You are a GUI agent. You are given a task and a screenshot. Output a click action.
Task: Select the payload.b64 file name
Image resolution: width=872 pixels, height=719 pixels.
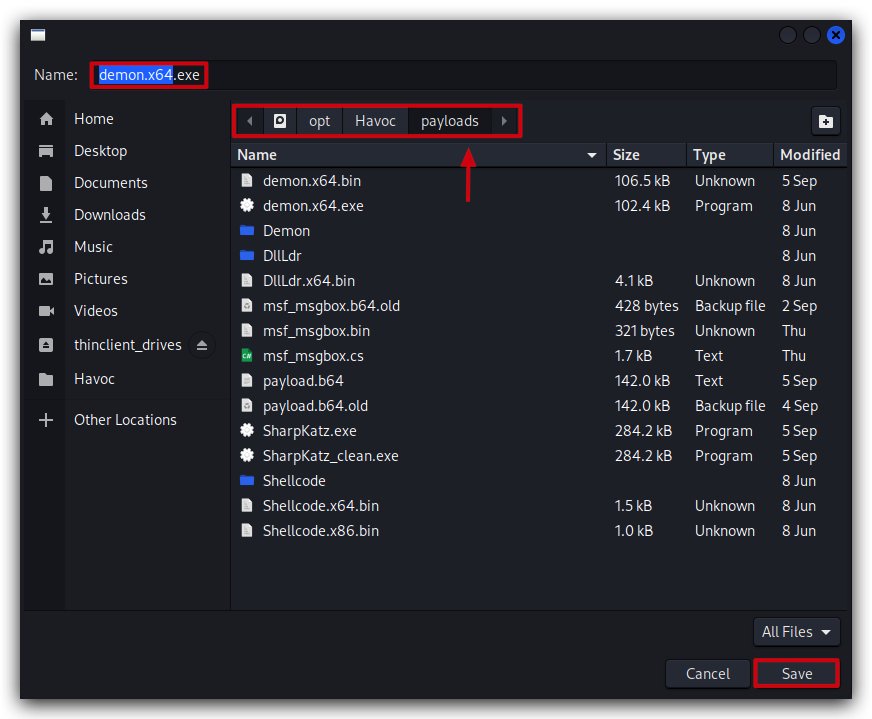point(303,381)
